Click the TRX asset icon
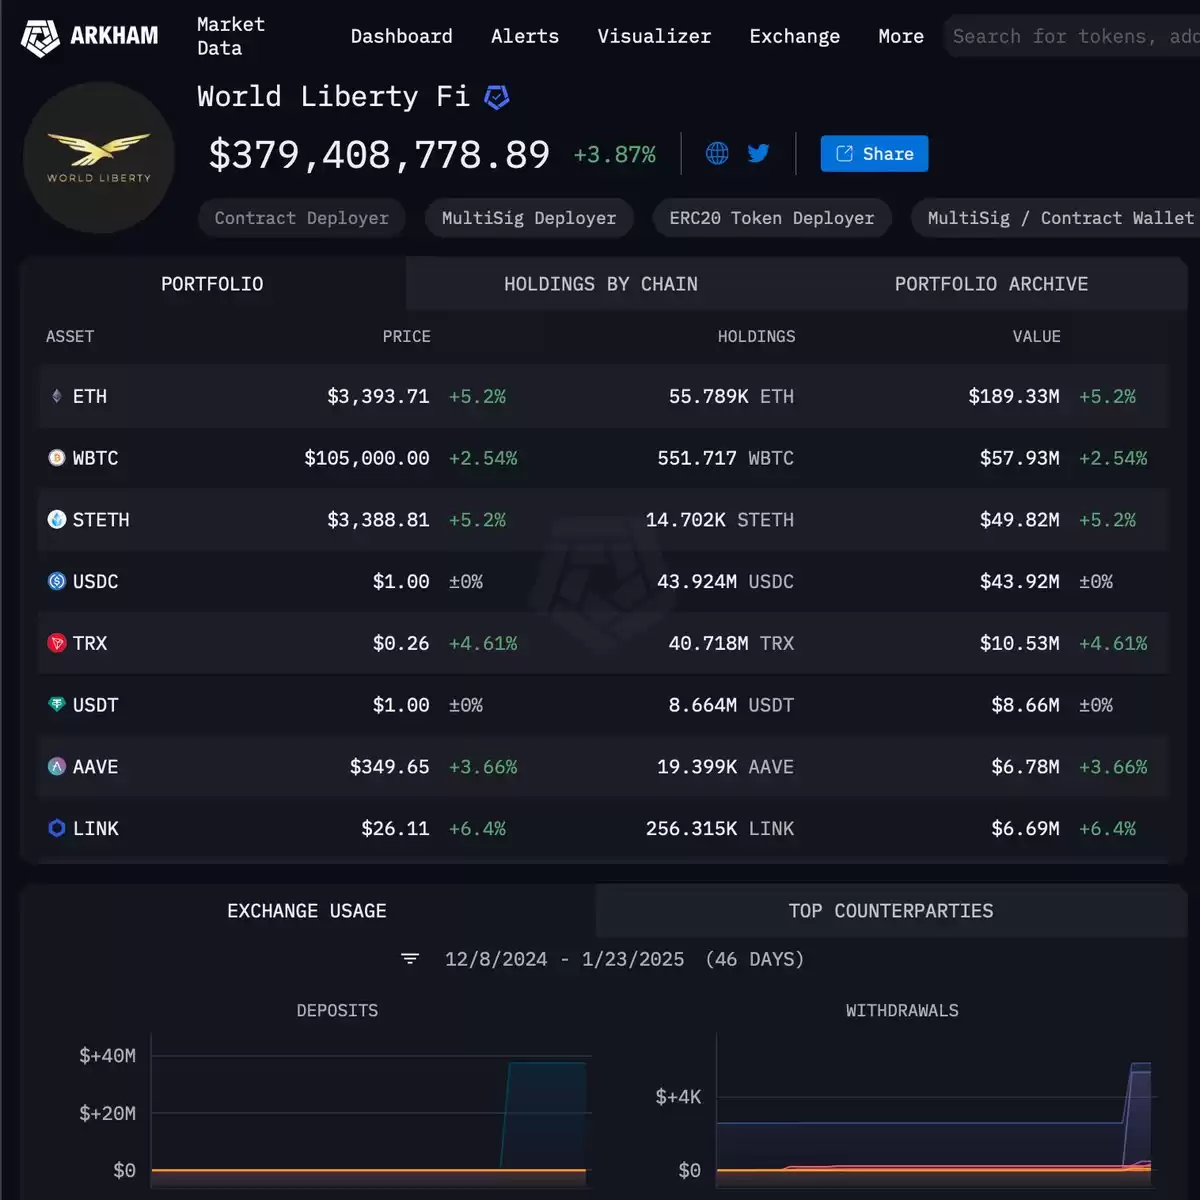The image size is (1200, 1200). point(57,643)
